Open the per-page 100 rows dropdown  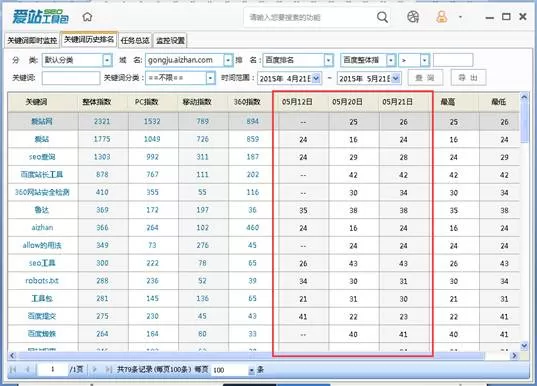(x=251, y=370)
